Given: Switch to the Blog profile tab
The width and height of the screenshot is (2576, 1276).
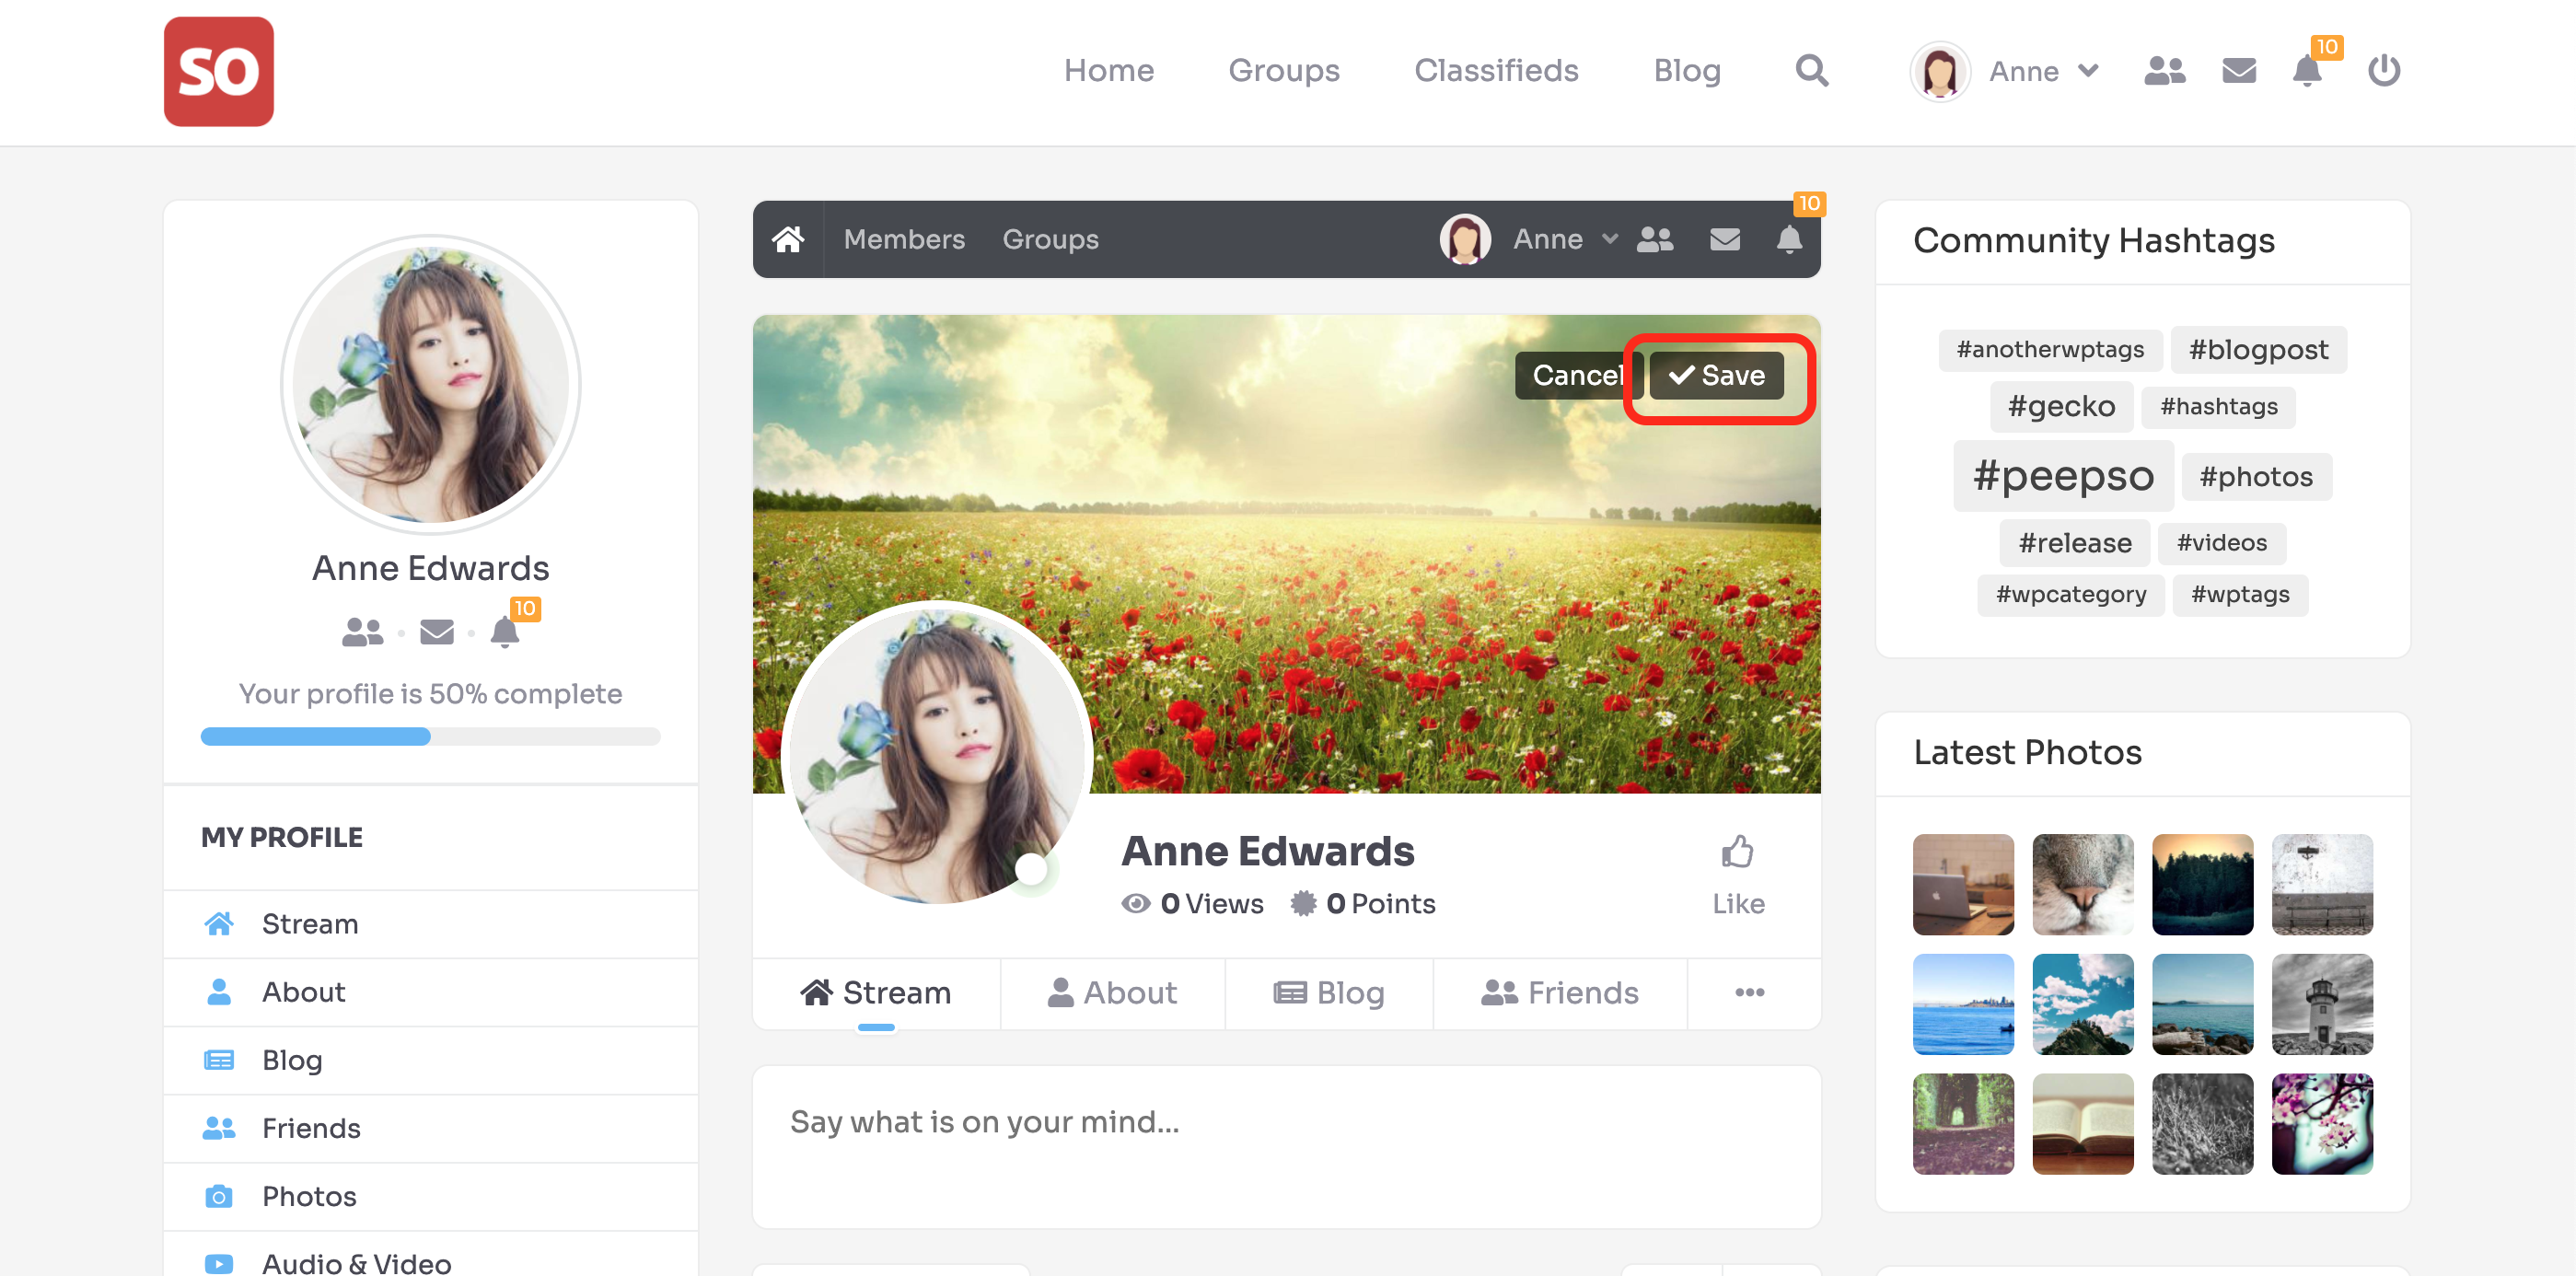Looking at the screenshot, I should tap(1328, 993).
